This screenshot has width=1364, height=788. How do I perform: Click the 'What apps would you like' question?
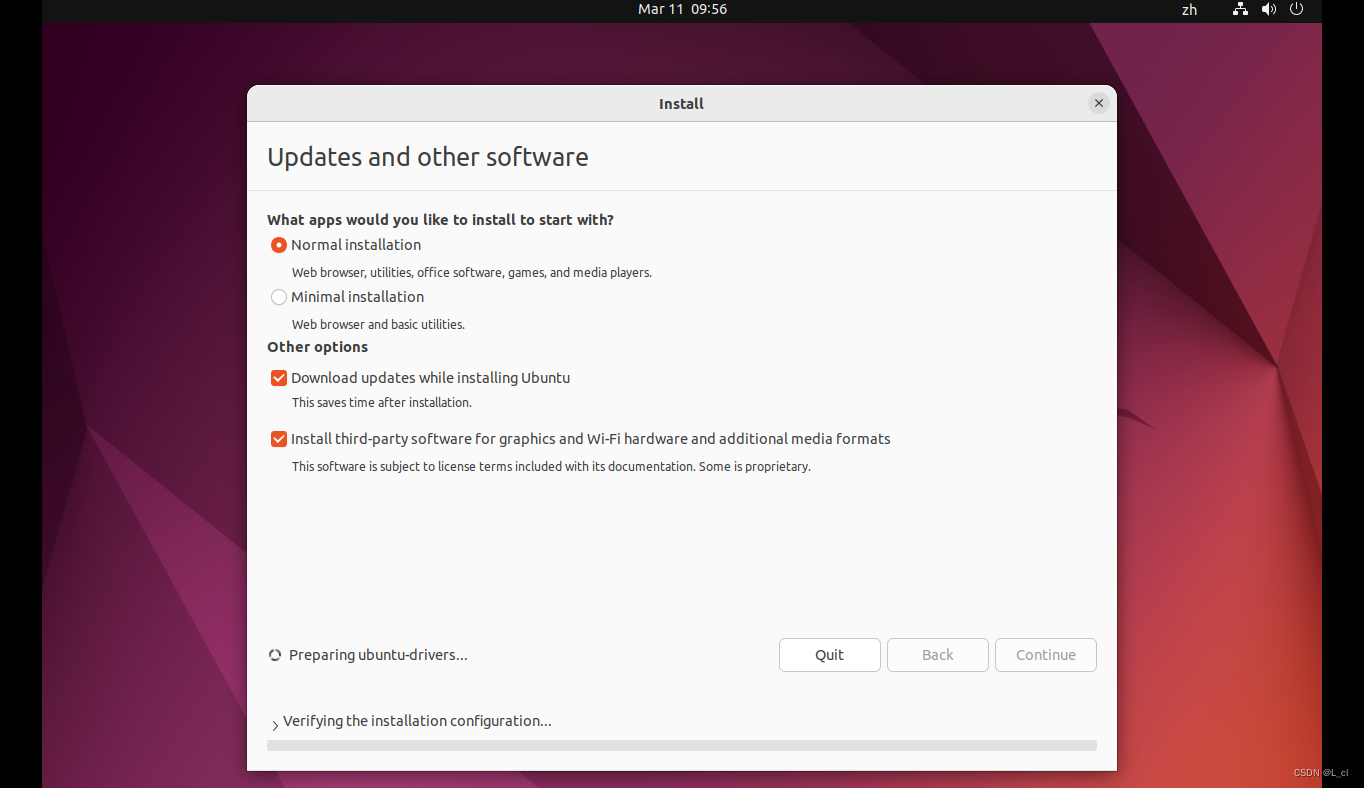tap(440, 219)
